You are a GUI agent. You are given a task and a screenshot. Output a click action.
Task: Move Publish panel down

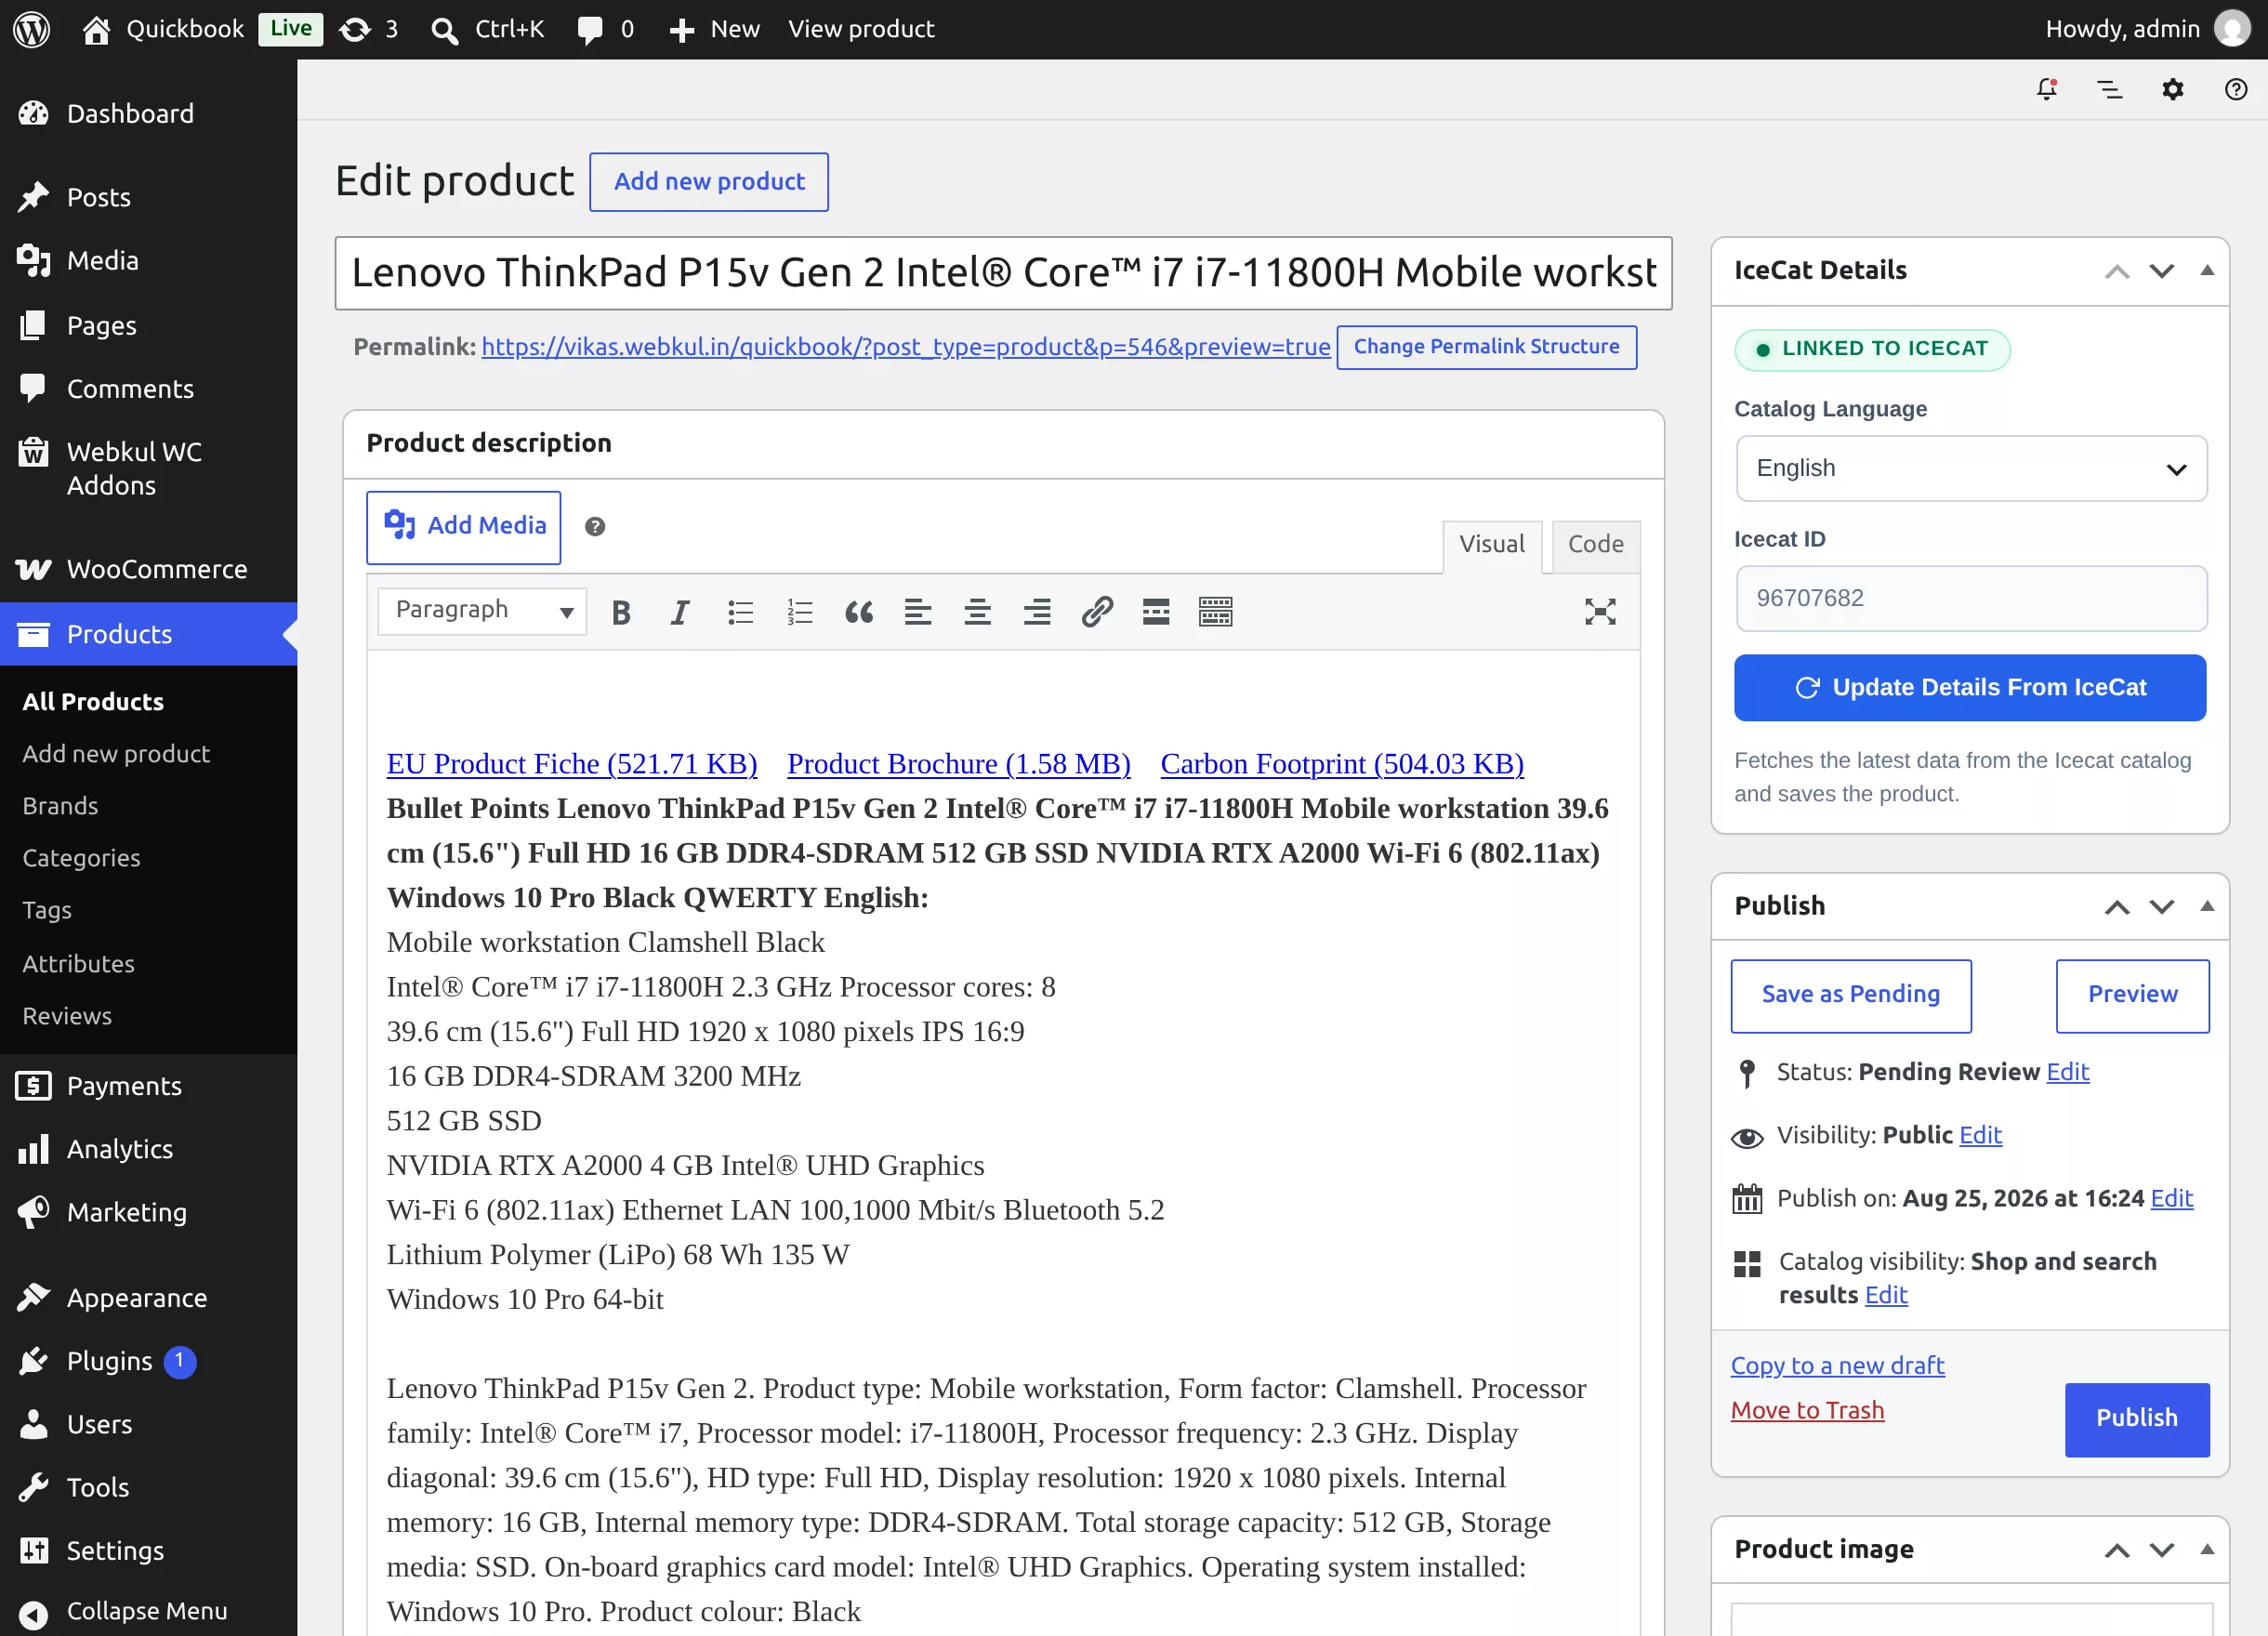coord(2162,907)
